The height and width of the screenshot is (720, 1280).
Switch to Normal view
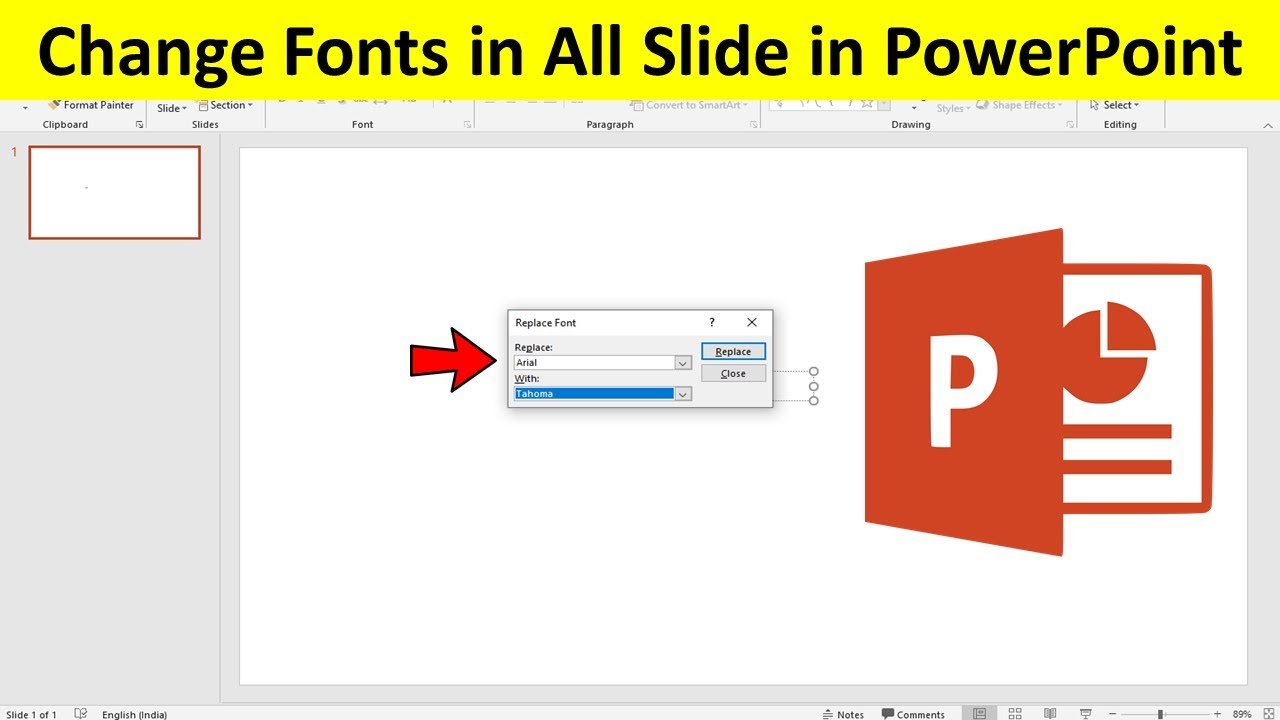point(980,714)
